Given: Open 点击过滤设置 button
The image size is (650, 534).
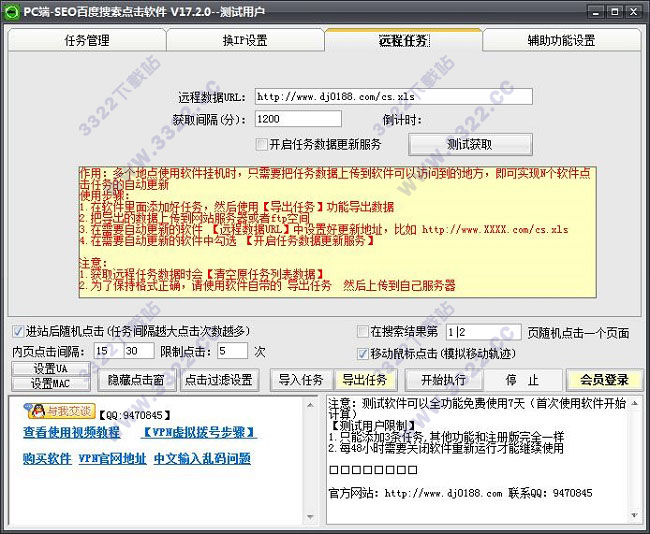Looking at the screenshot, I should 219,380.
